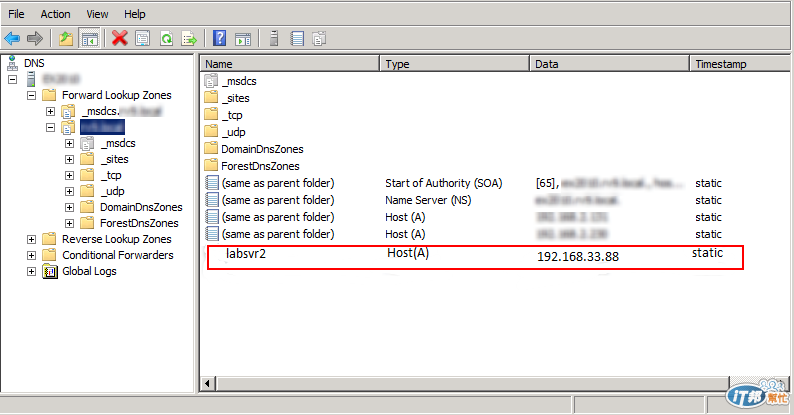
Task: Click the stacked documents icon in the toolbar
Action: pyautogui.click(x=320, y=38)
